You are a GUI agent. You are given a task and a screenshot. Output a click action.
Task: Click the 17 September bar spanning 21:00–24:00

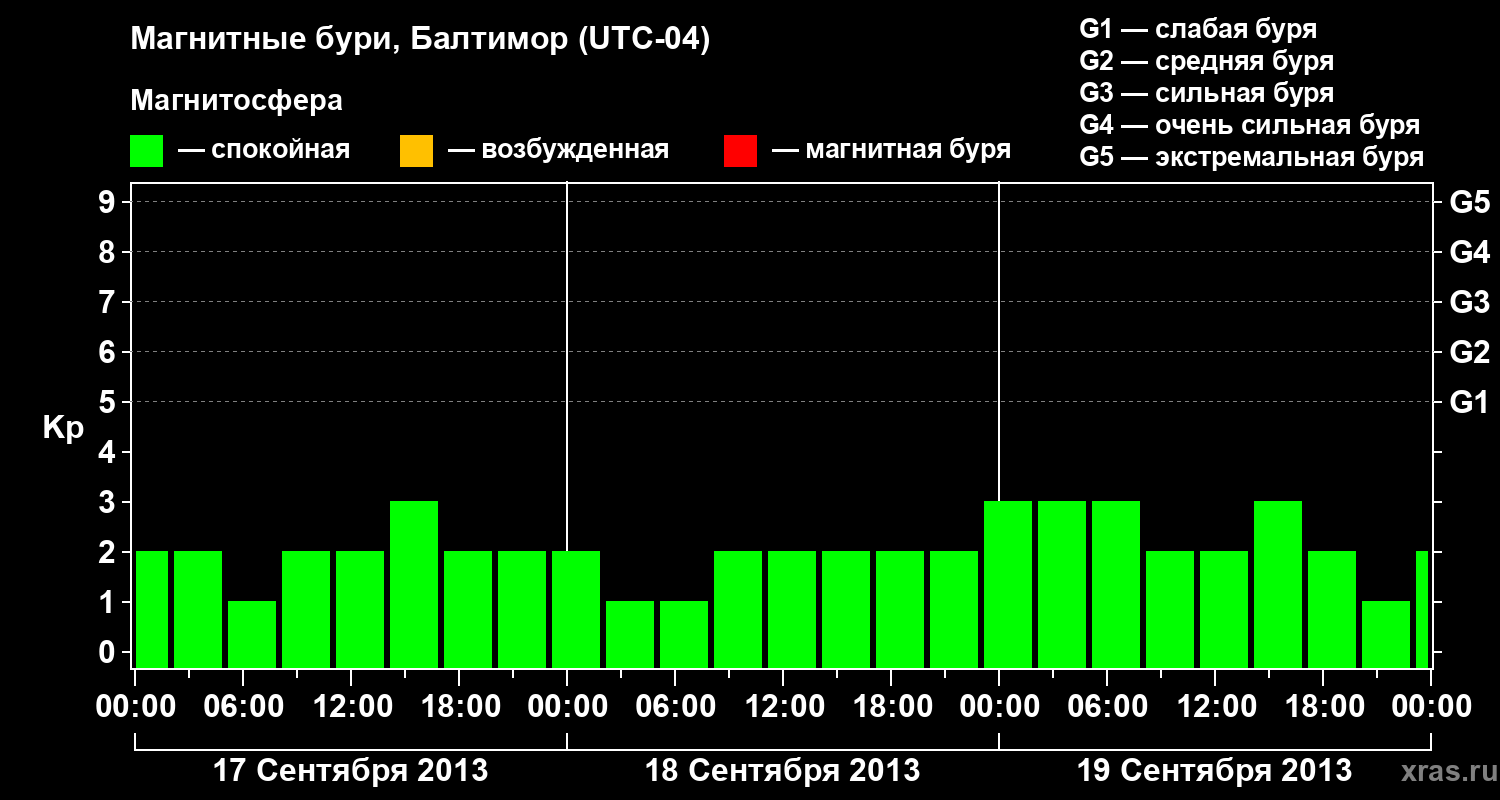coord(522,609)
